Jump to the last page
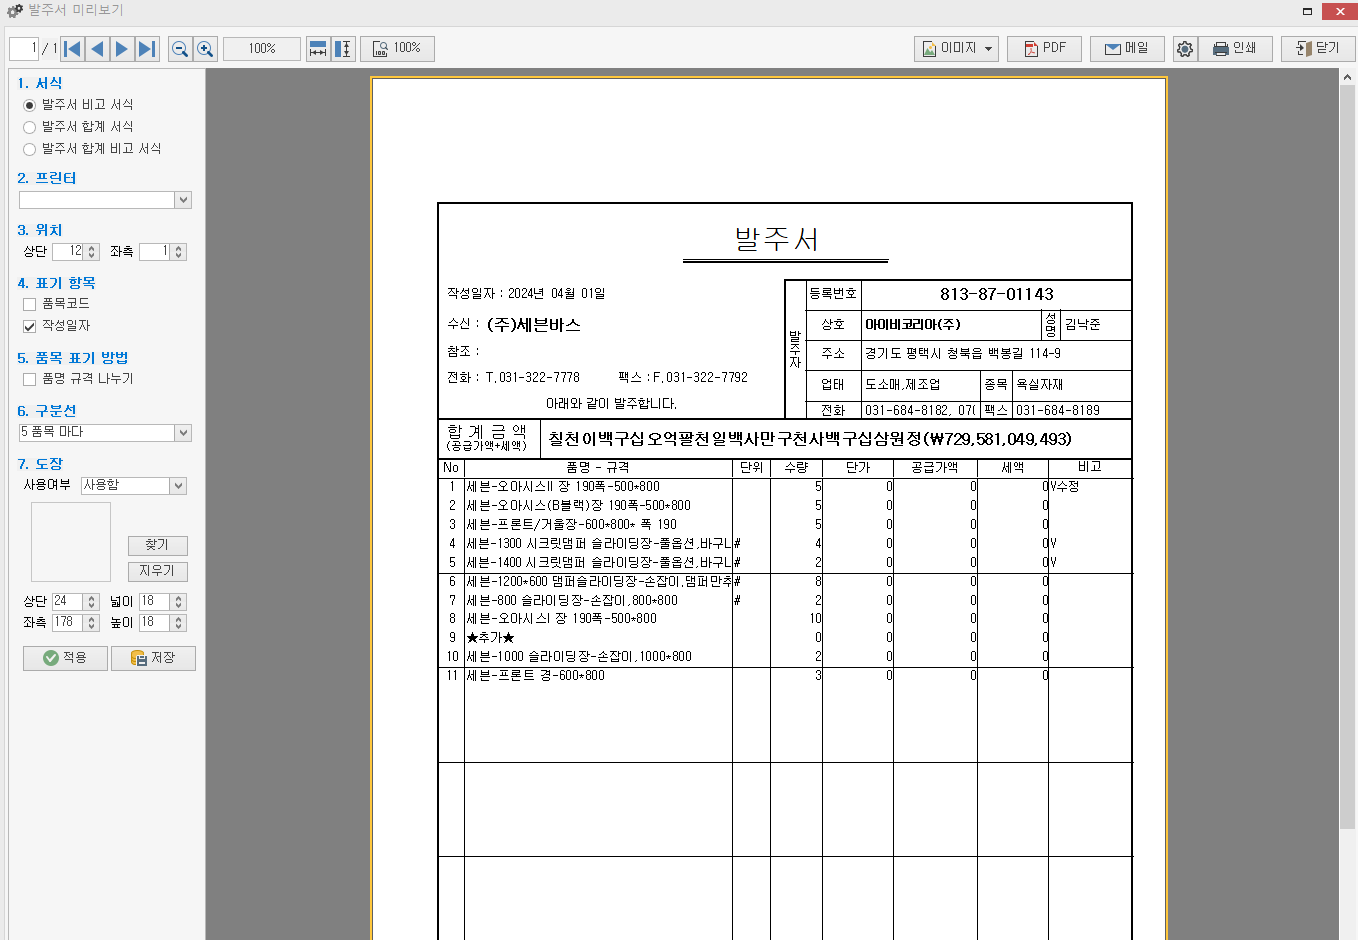1358x940 pixels. point(147,48)
